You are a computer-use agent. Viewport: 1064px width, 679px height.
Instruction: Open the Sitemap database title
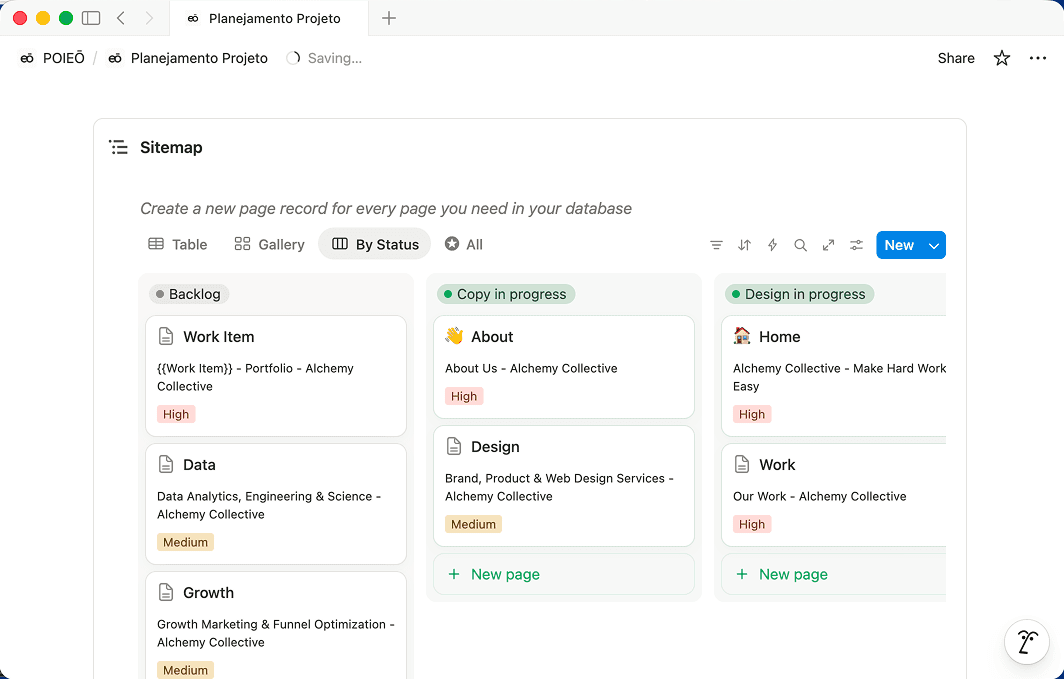[x=171, y=147]
